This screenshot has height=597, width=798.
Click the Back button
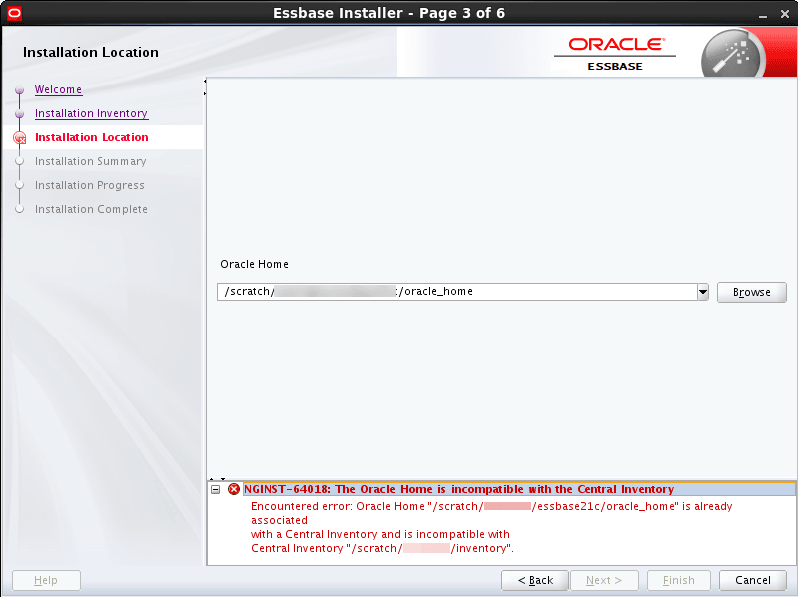pos(535,580)
